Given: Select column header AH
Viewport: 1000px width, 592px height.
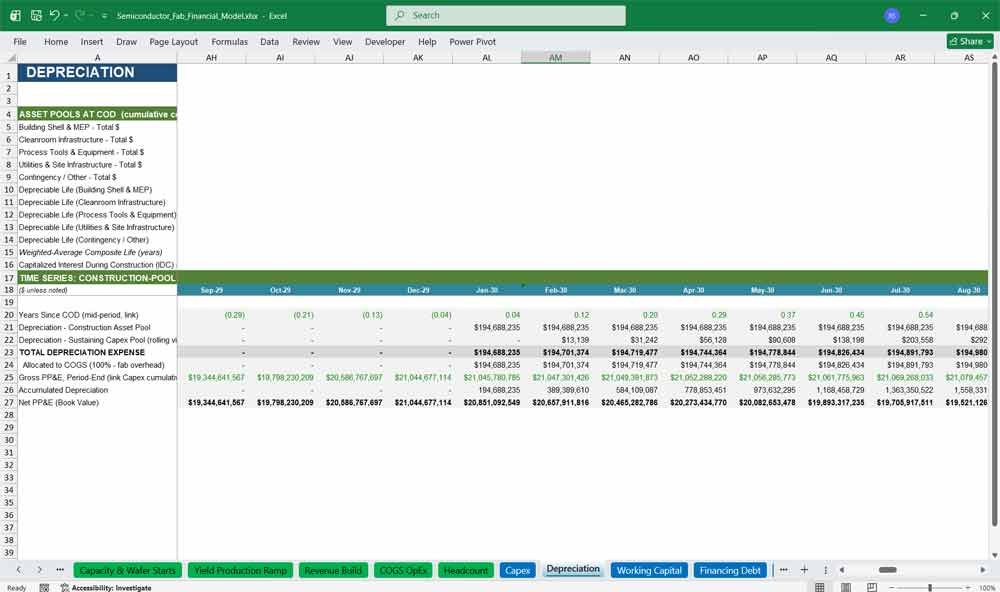Looking at the screenshot, I should coord(211,57).
